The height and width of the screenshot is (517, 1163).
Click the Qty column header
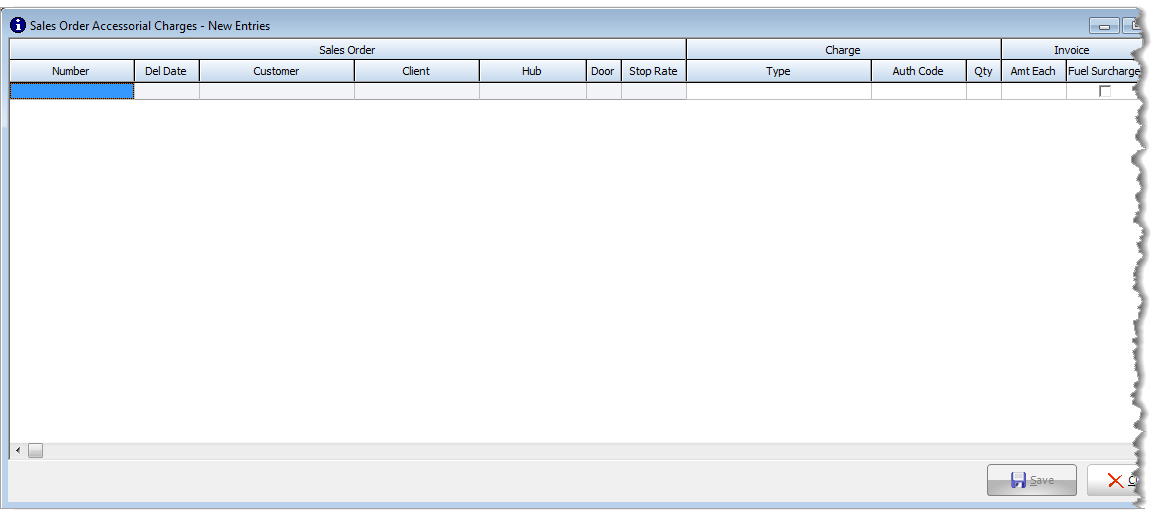coord(984,71)
